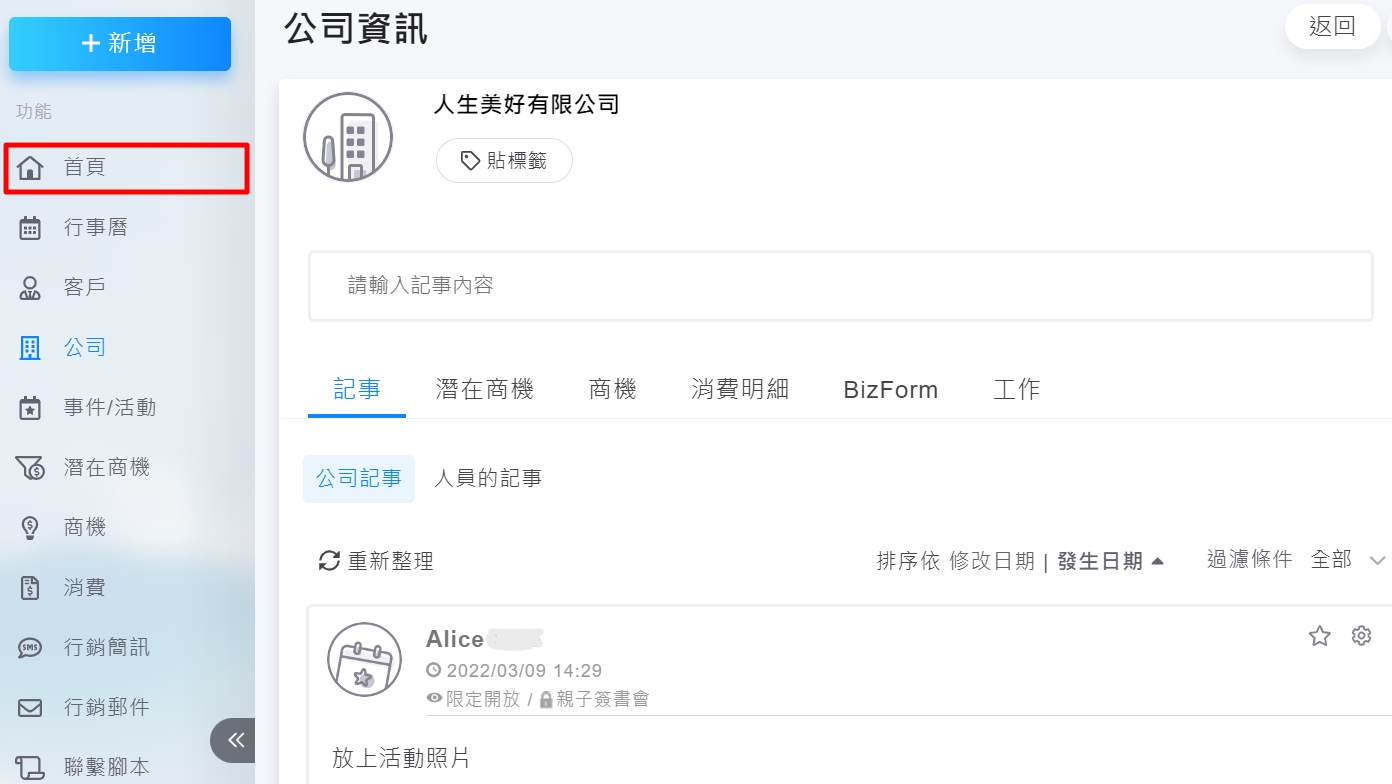Toggle sort order by 發生日期
This screenshot has height=784, width=1392.
click(x=1110, y=561)
